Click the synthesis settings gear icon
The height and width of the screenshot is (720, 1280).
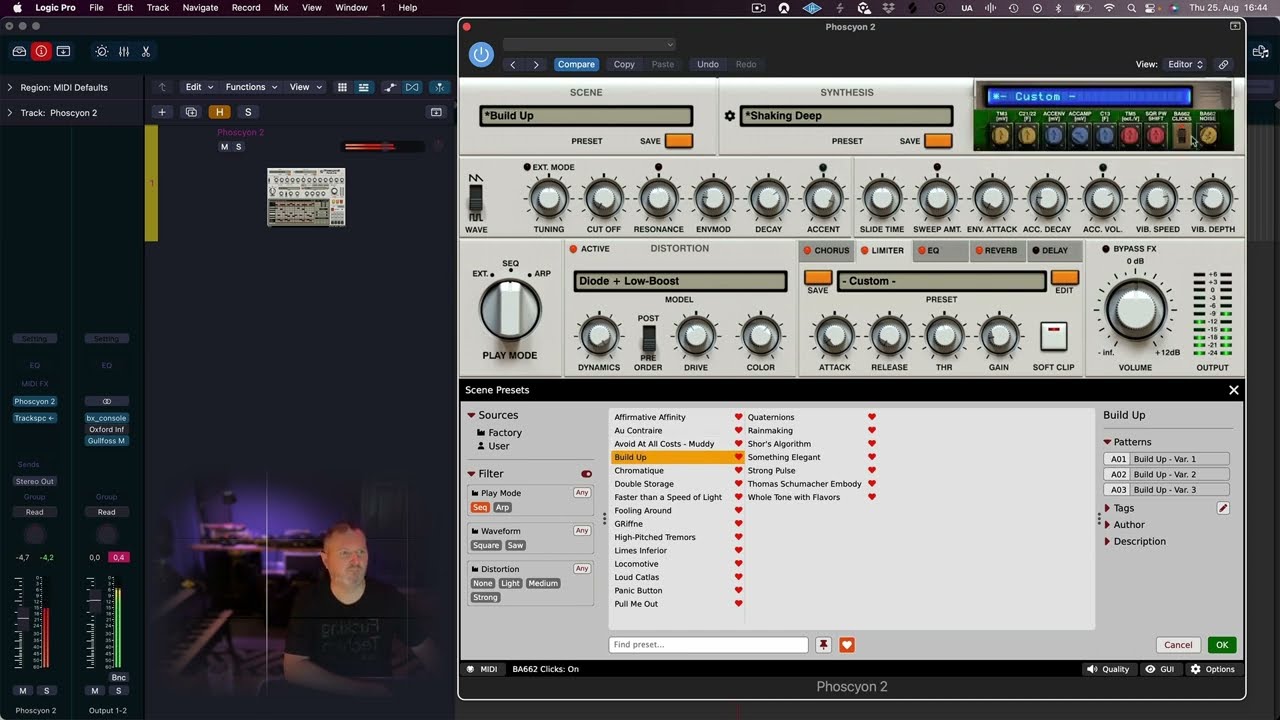pyautogui.click(x=729, y=116)
